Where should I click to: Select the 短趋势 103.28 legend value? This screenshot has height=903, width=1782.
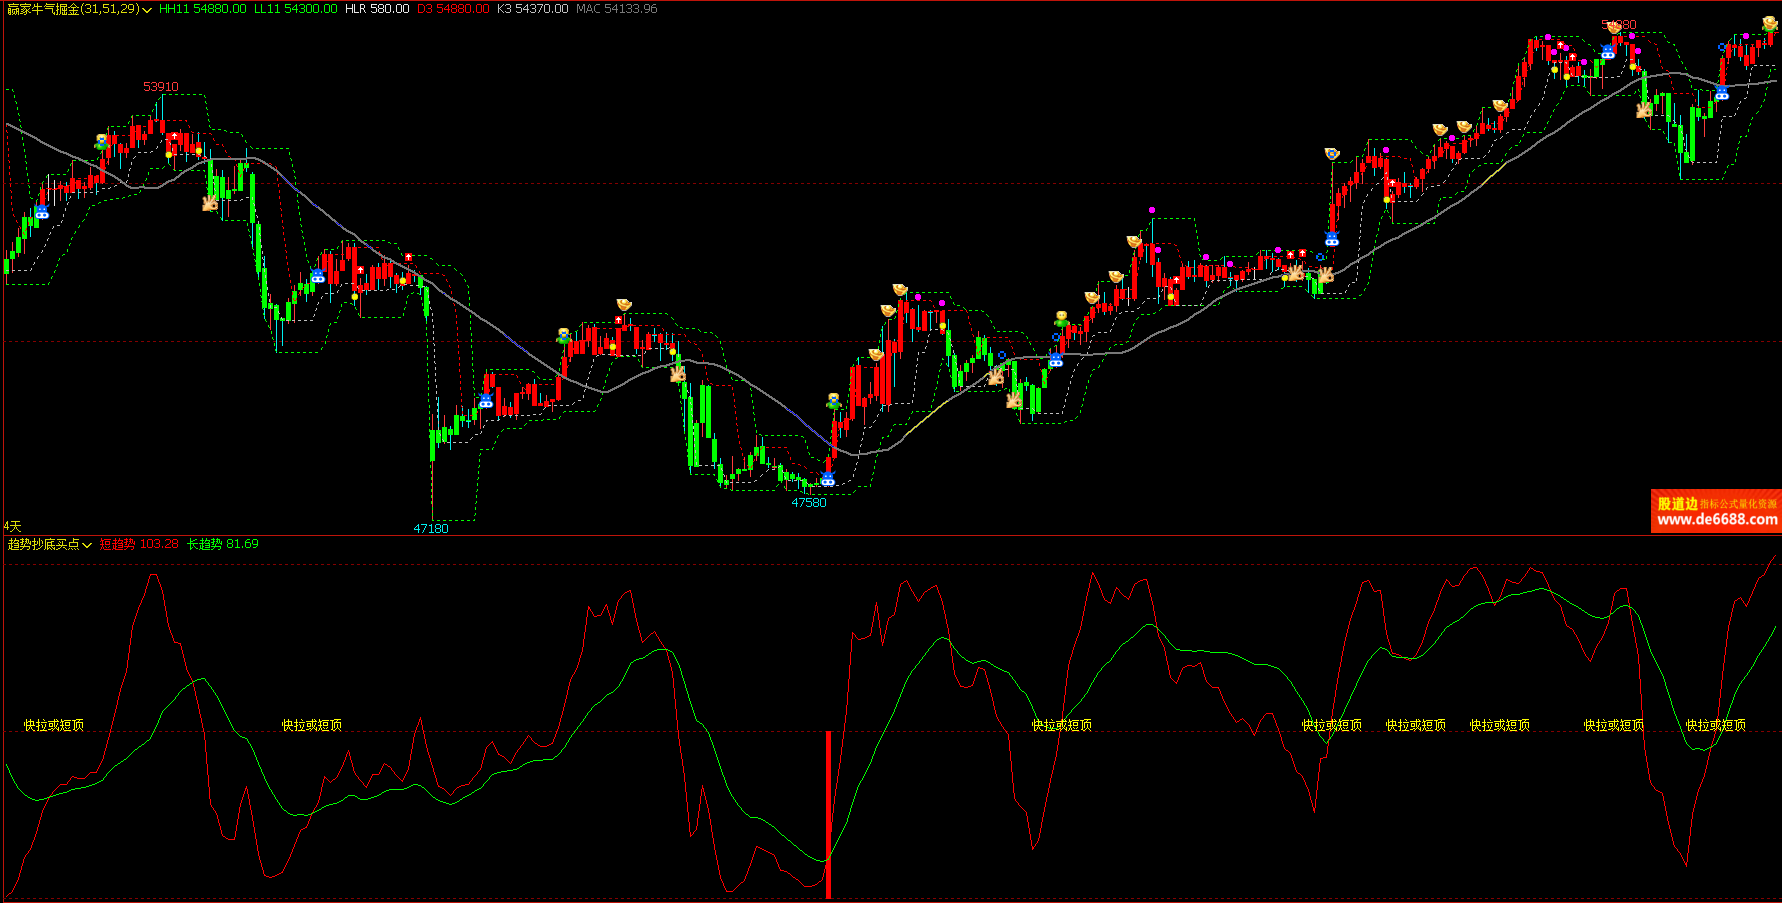[x=138, y=544]
